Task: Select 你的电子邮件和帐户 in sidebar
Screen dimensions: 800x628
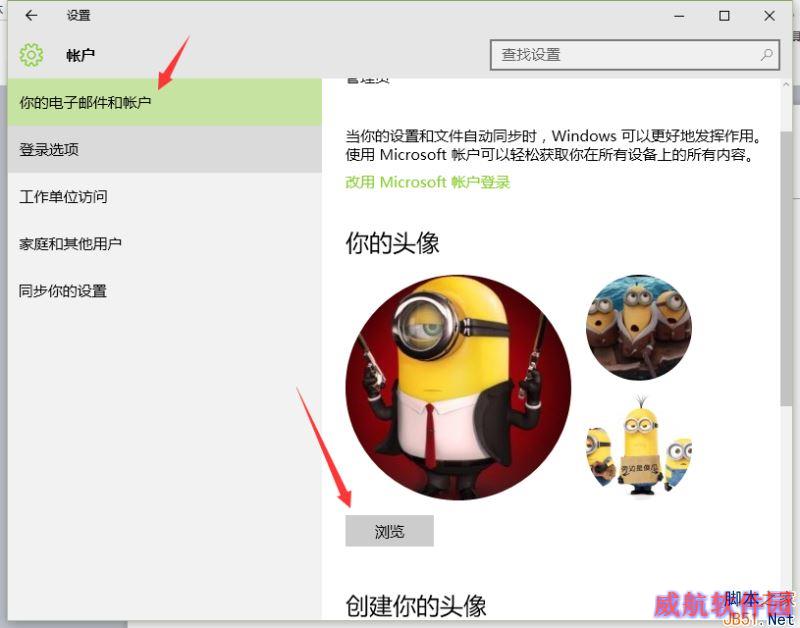Action: pos(164,102)
